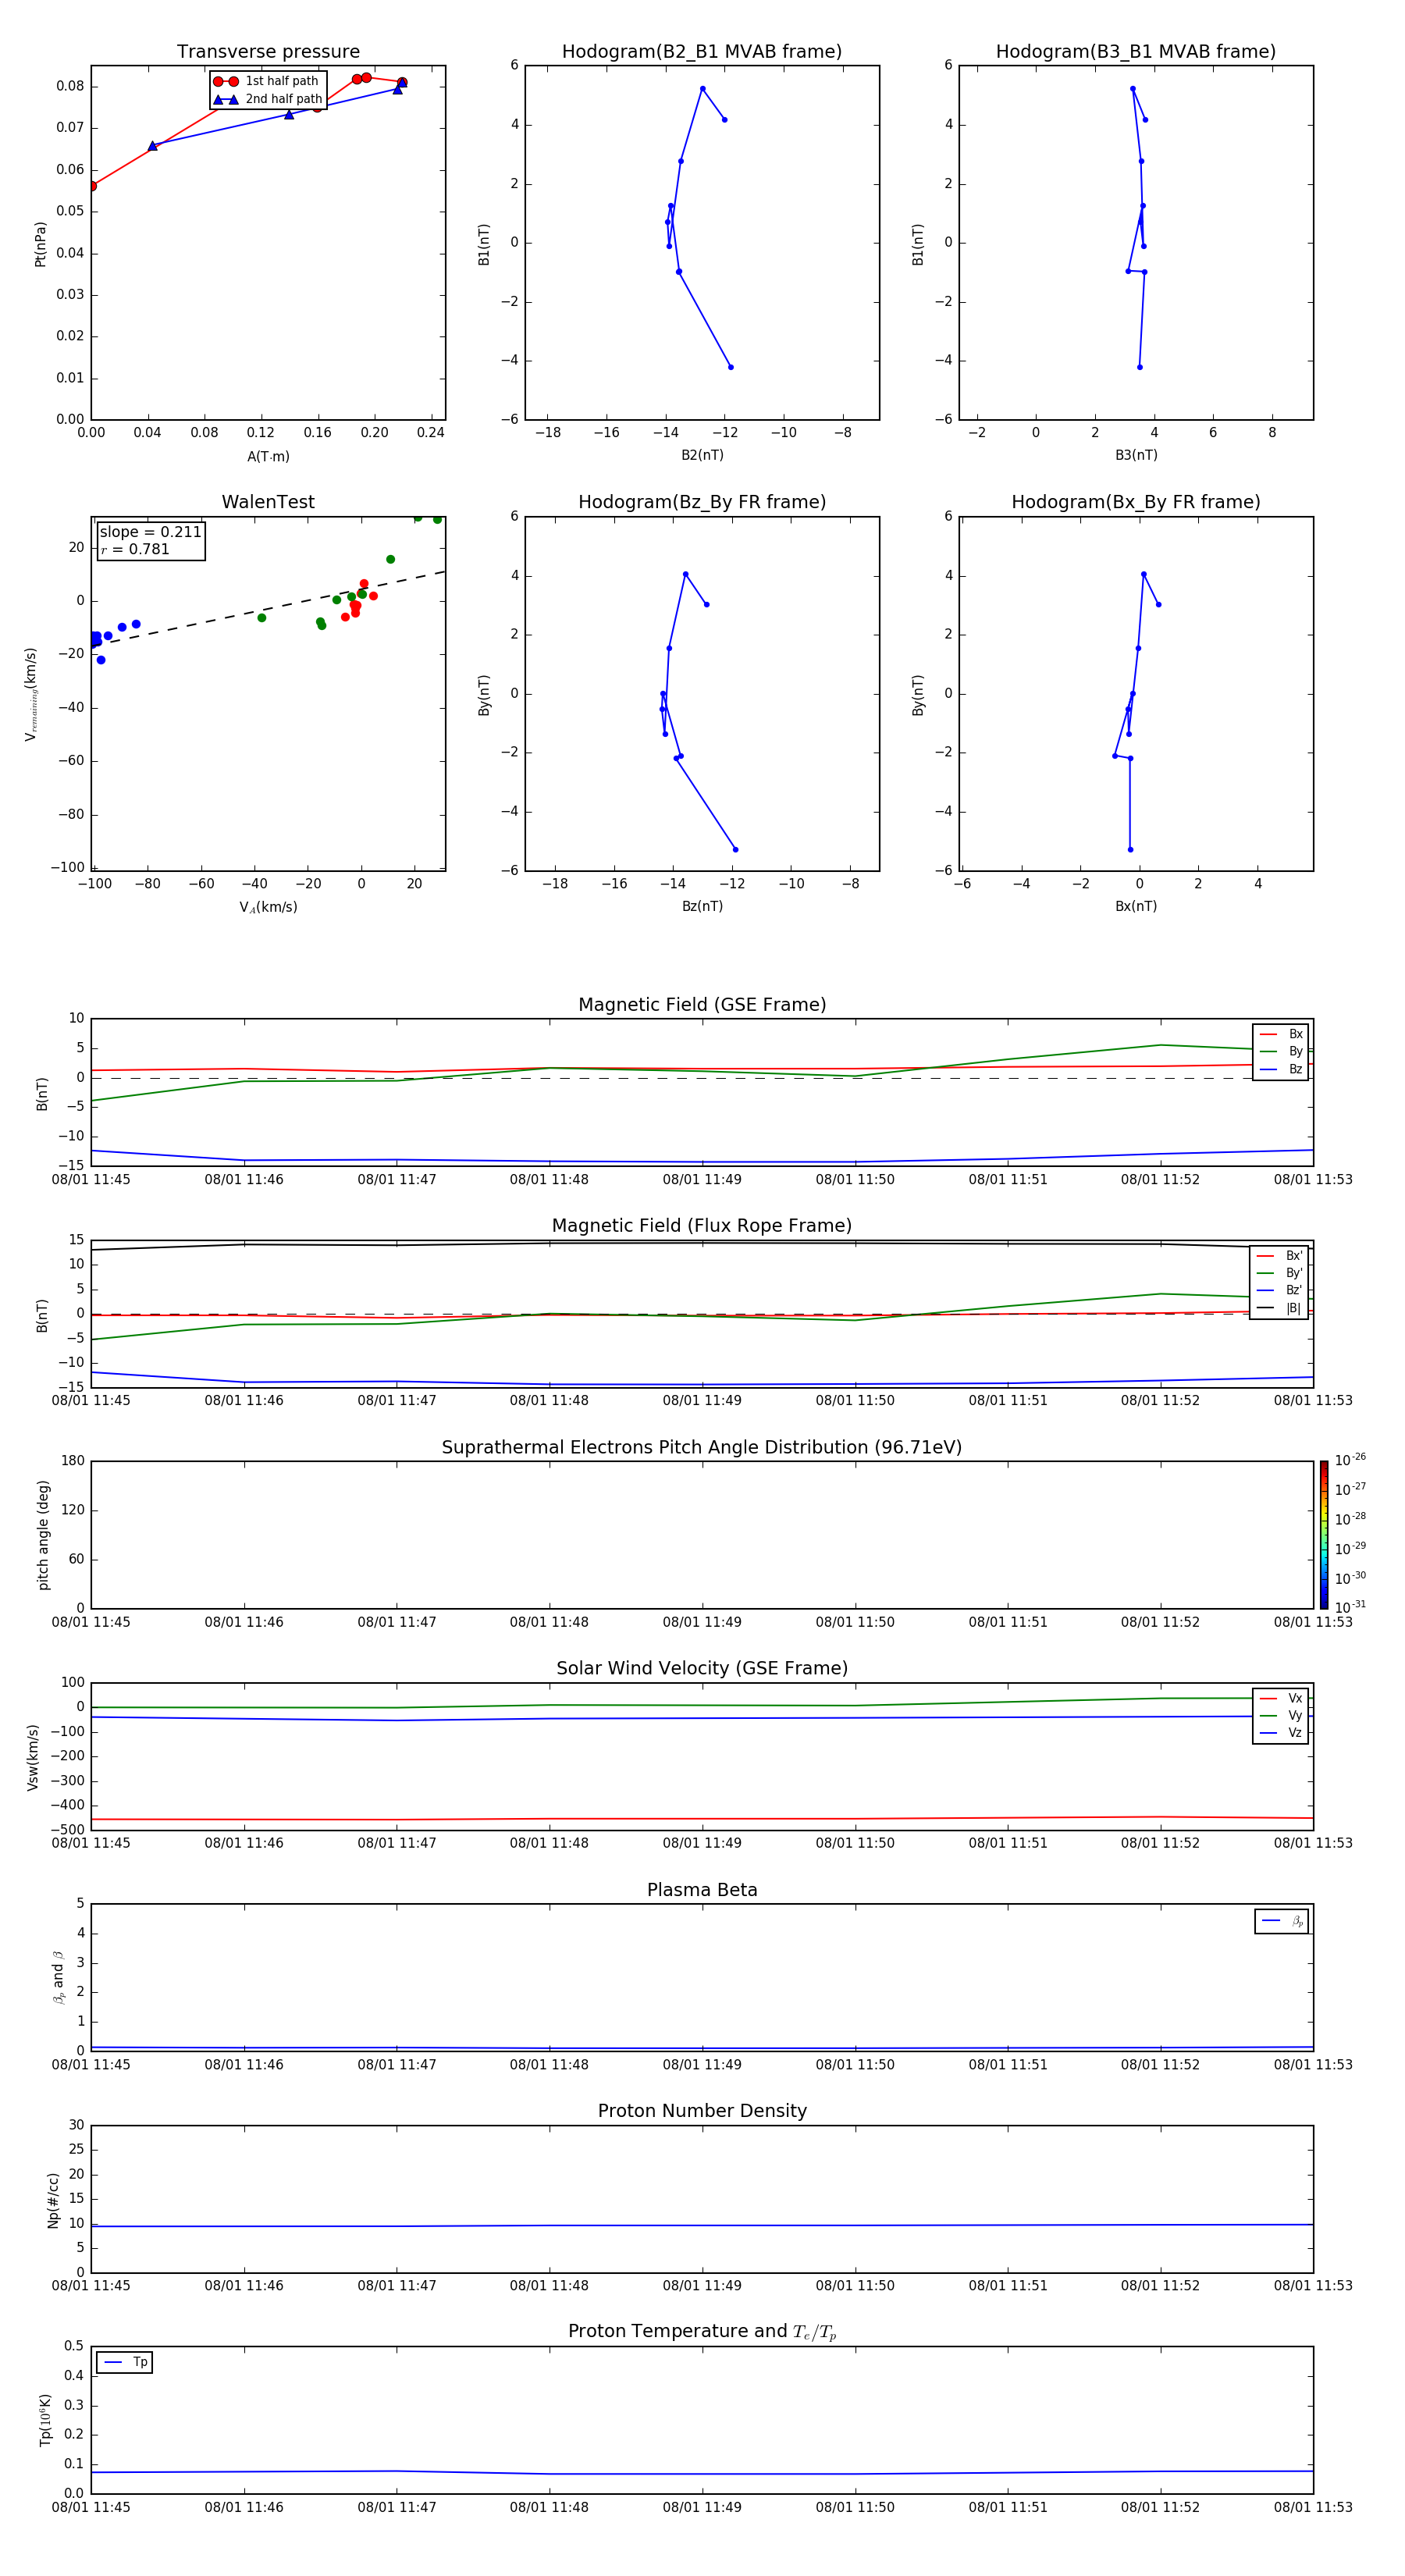Select the Hodogram(Bx_By FR frame) title
Screen dimensions: 1405x2576
pyautogui.click(x=1135, y=502)
